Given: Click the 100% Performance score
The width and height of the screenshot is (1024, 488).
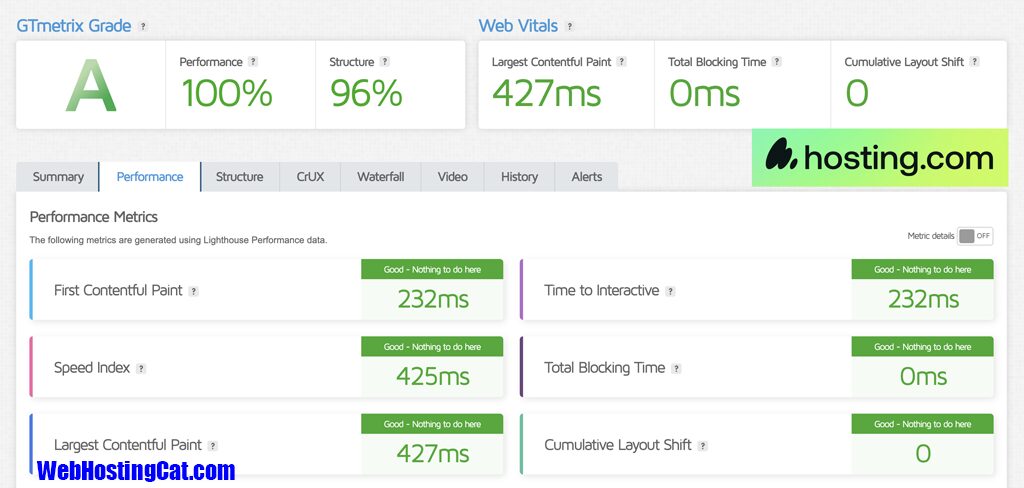Looking at the screenshot, I should click(227, 93).
